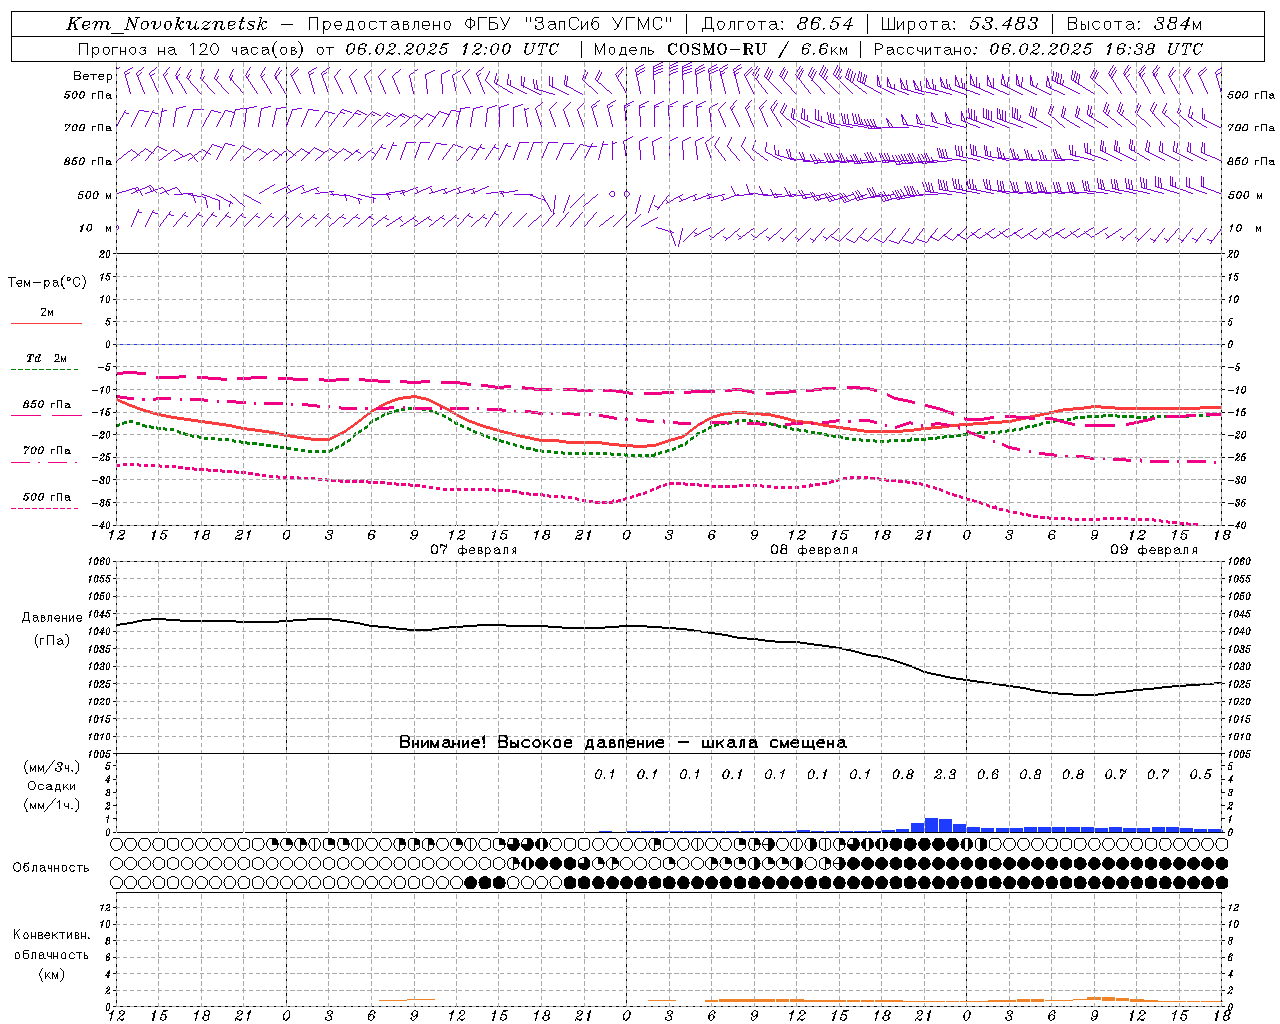The image size is (1280, 1024).
Task: Click the longitude value Долгота: 86.54
Action: tap(778, 24)
